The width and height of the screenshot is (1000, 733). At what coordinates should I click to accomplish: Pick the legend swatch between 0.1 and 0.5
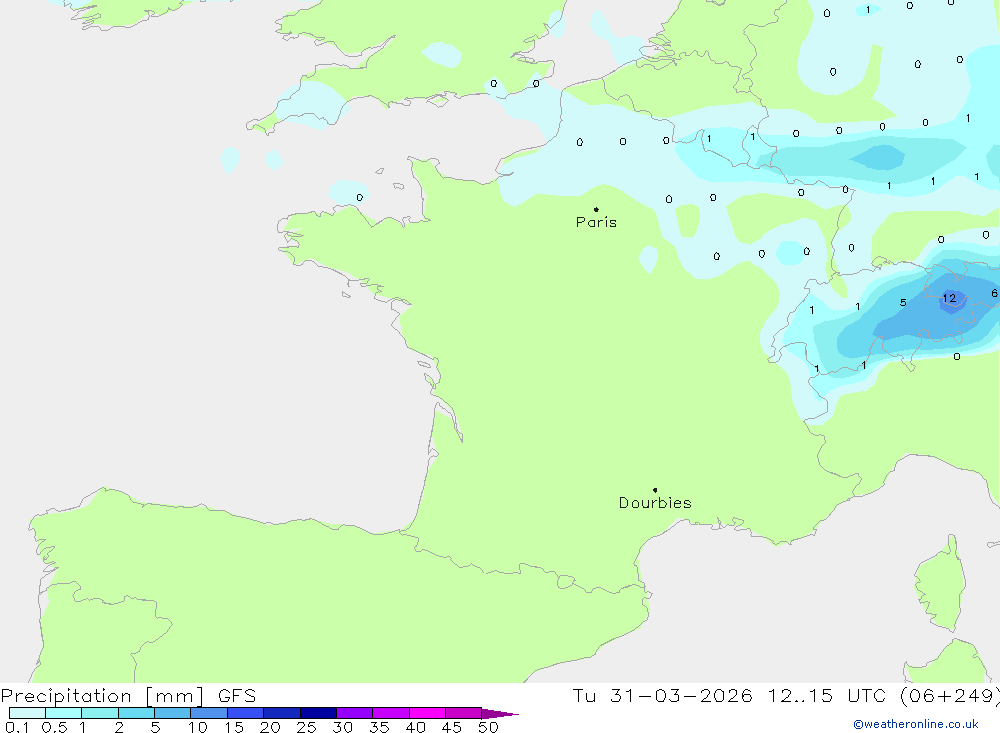click(x=27, y=713)
